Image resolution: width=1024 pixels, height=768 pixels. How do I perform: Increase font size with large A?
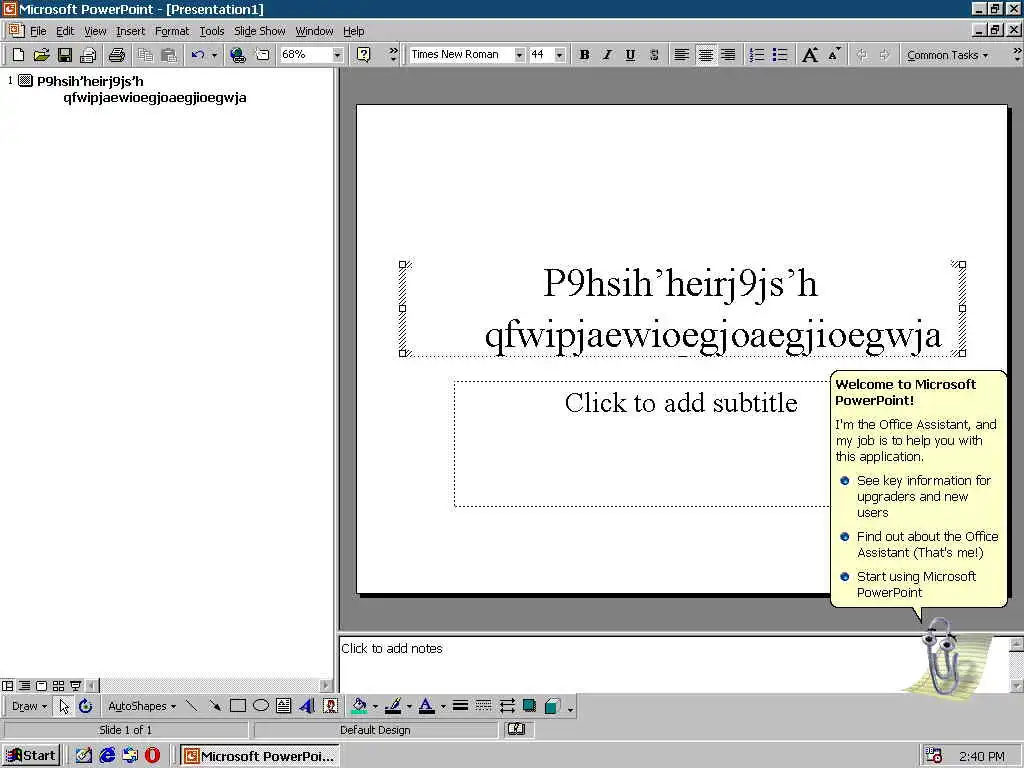(810, 55)
